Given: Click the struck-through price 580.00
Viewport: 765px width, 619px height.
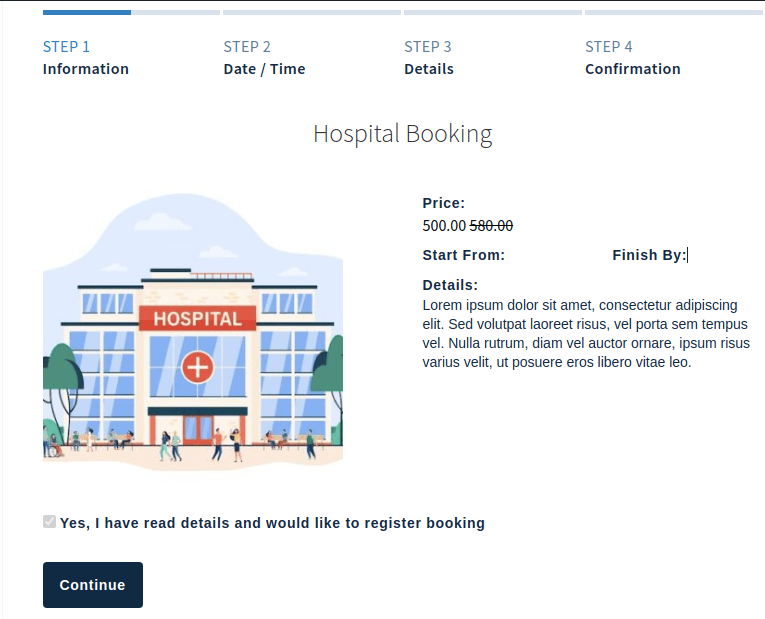Looking at the screenshot, I should pyautogui.click(x=491, y=226).
